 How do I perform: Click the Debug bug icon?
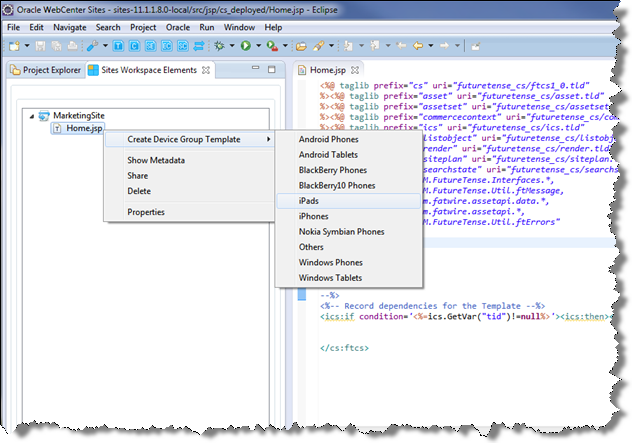coord(219,46)
